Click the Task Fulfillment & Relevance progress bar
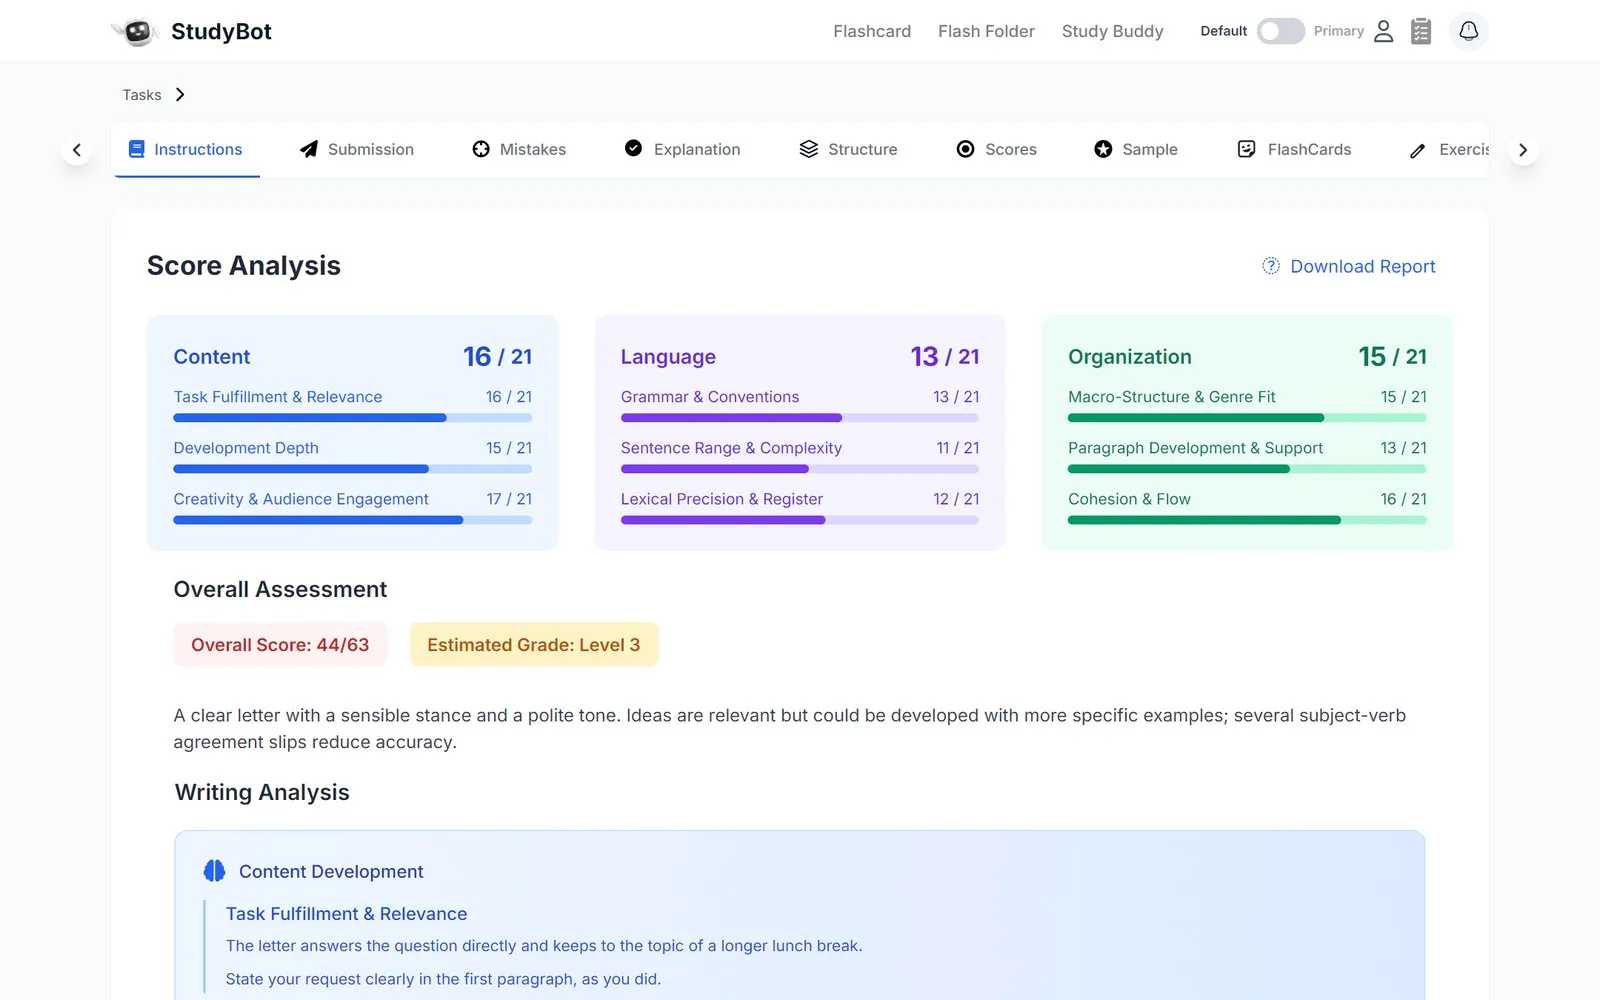 click(x=353, y=418)
